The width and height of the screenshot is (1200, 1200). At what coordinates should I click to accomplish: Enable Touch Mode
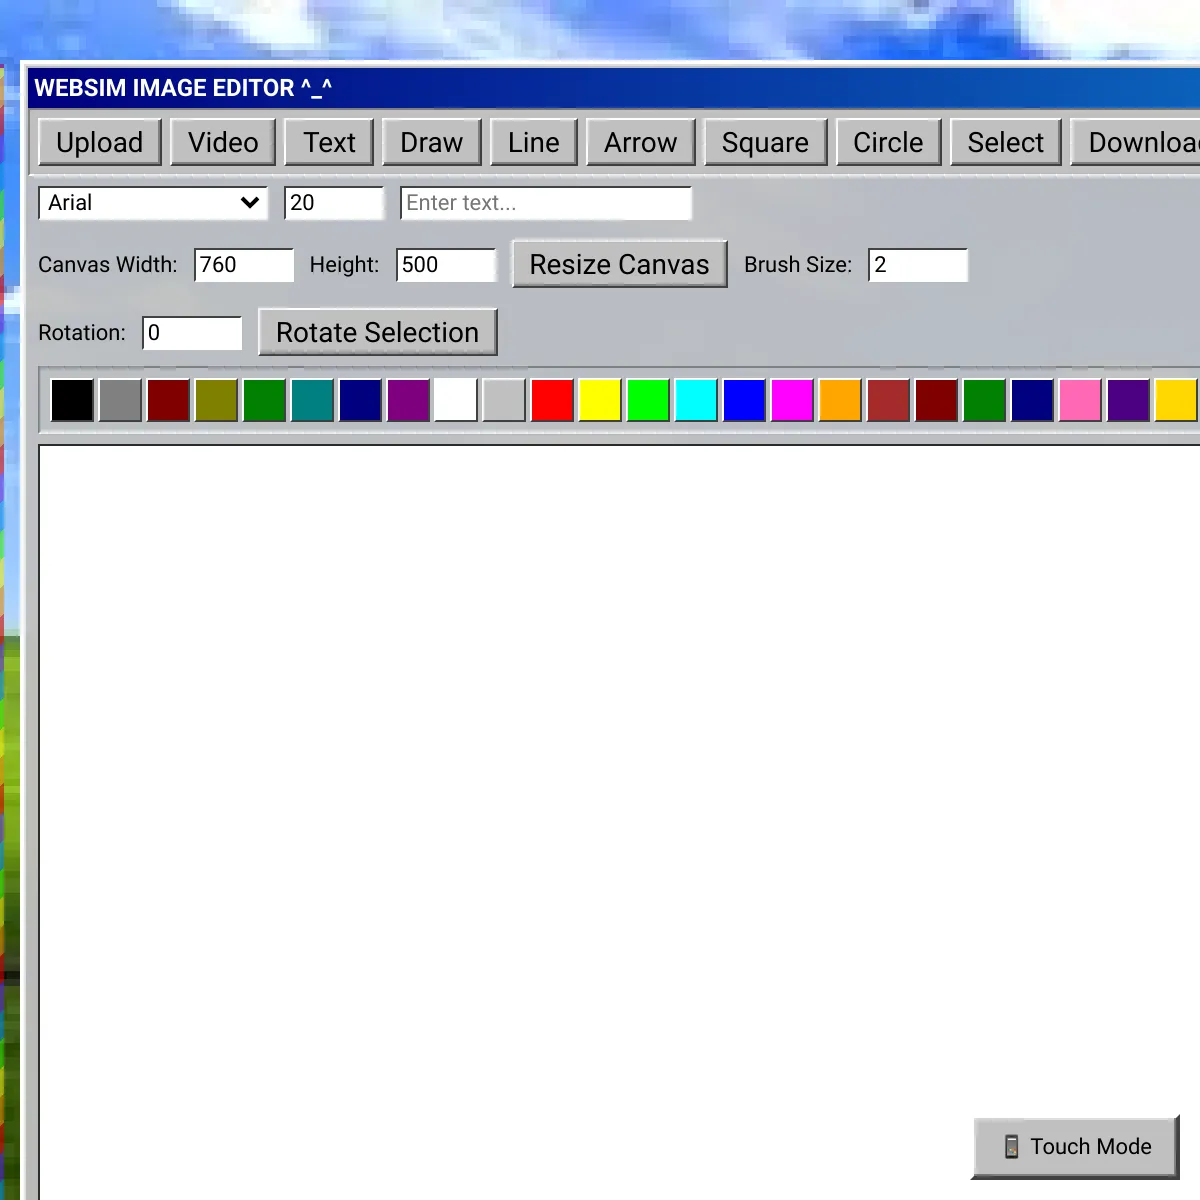(1075, 1146)
